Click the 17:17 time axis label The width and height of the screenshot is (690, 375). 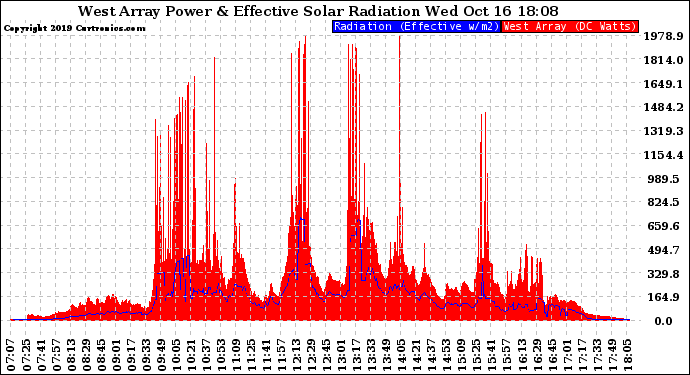coord(581,355)
